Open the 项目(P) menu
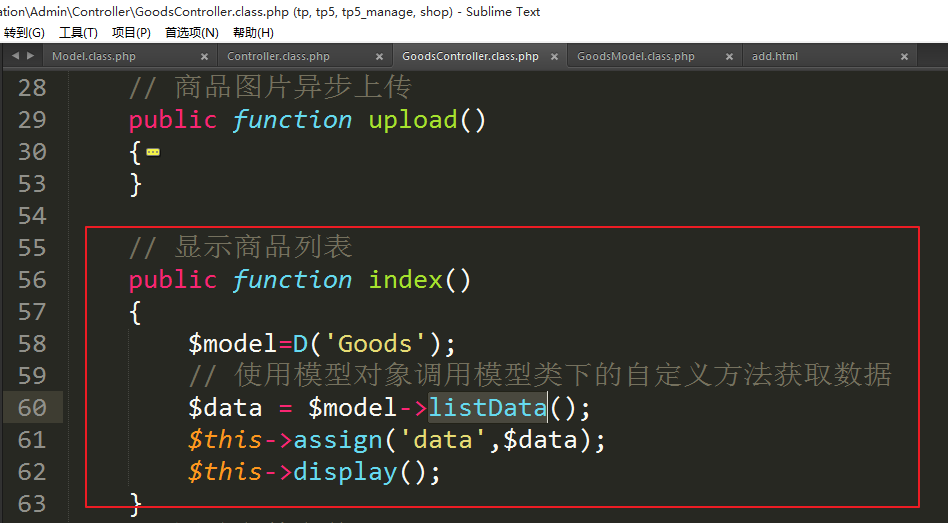 pyautogui.click(x=131, y=33)
